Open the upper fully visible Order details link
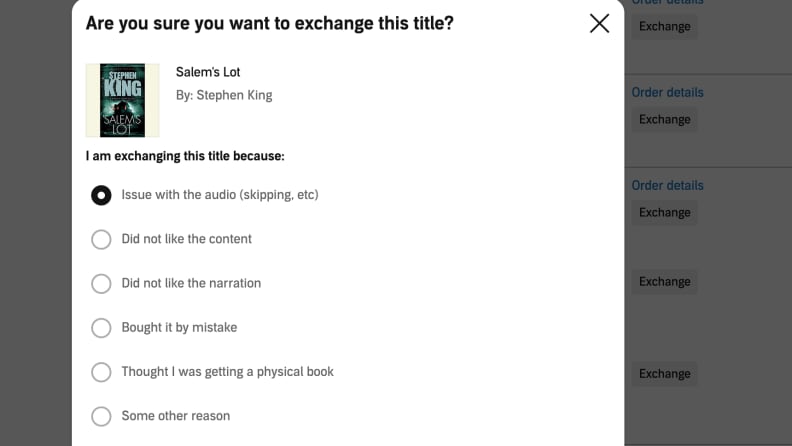The width and height of the screenshot is (792, 446). click(x=667, y=92)
